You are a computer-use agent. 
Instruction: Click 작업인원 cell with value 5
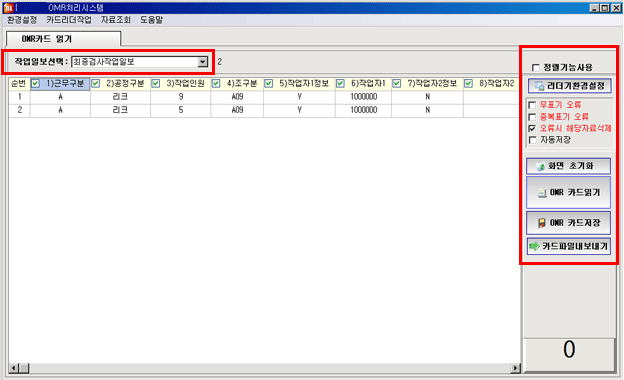click(181, 110)
